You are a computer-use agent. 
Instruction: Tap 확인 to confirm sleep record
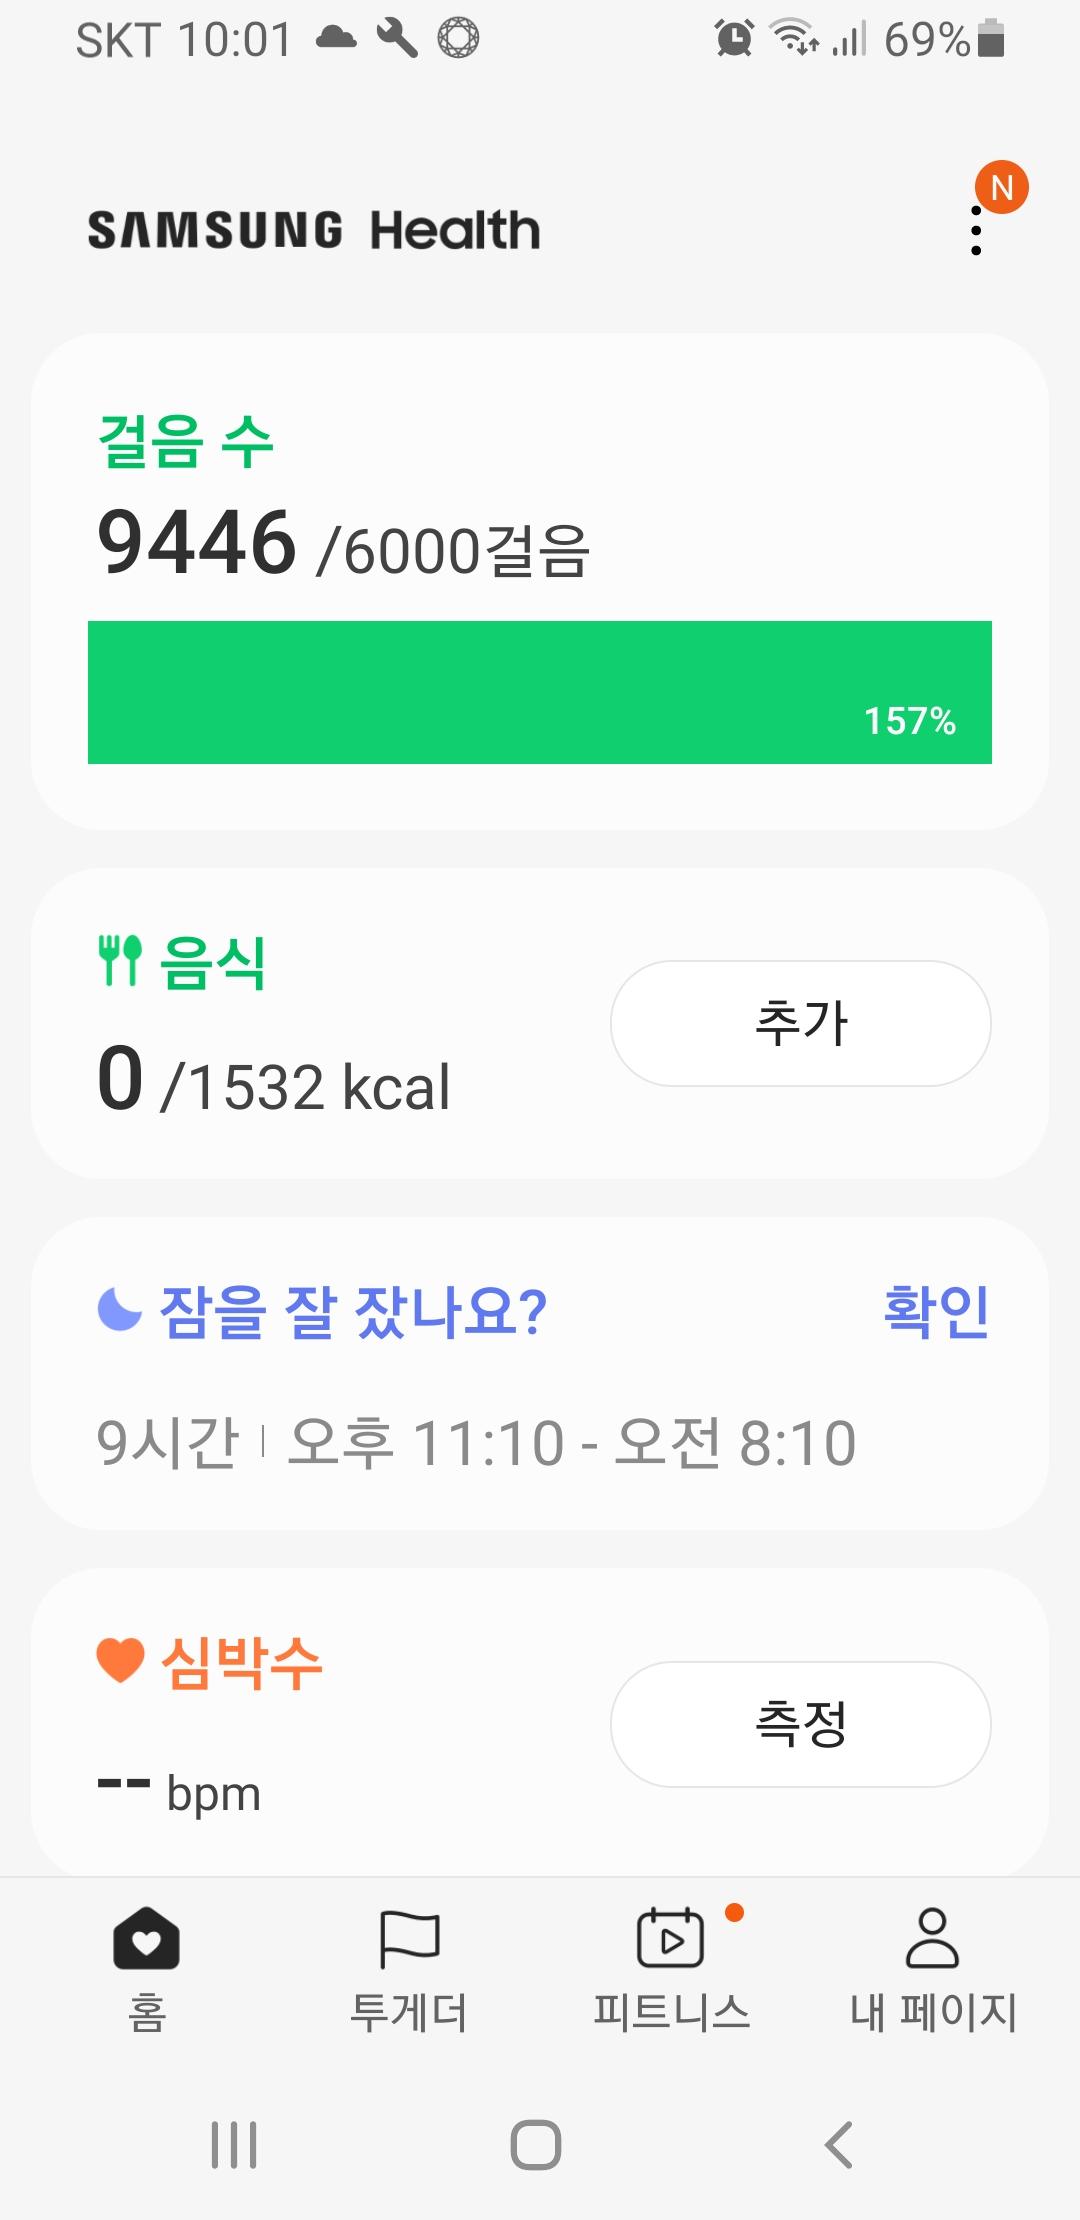pyautogui.click(x=936, y=1311)
